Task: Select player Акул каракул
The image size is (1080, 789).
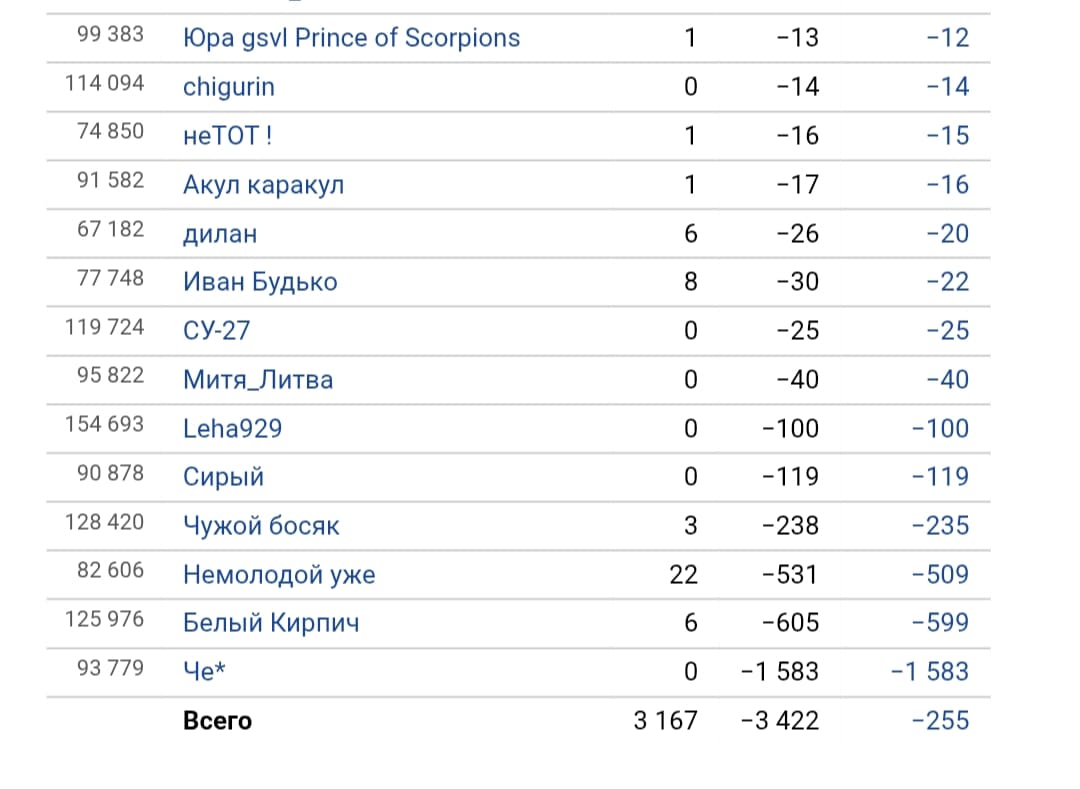Action: tap(263, 185)
